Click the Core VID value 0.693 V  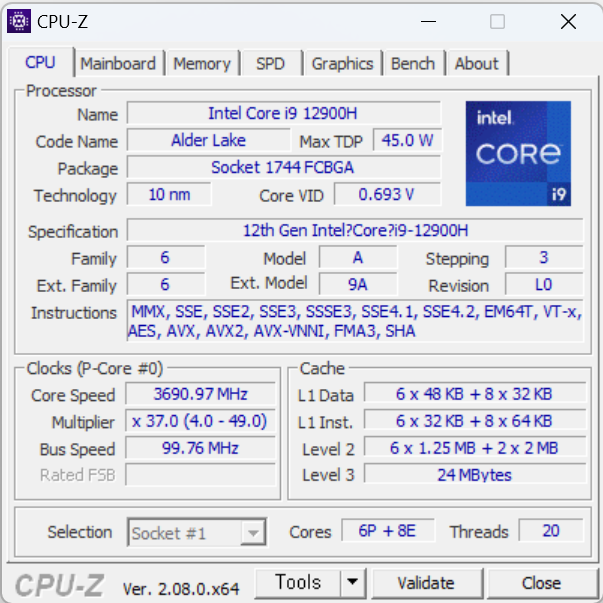click(x=387, y=195)
